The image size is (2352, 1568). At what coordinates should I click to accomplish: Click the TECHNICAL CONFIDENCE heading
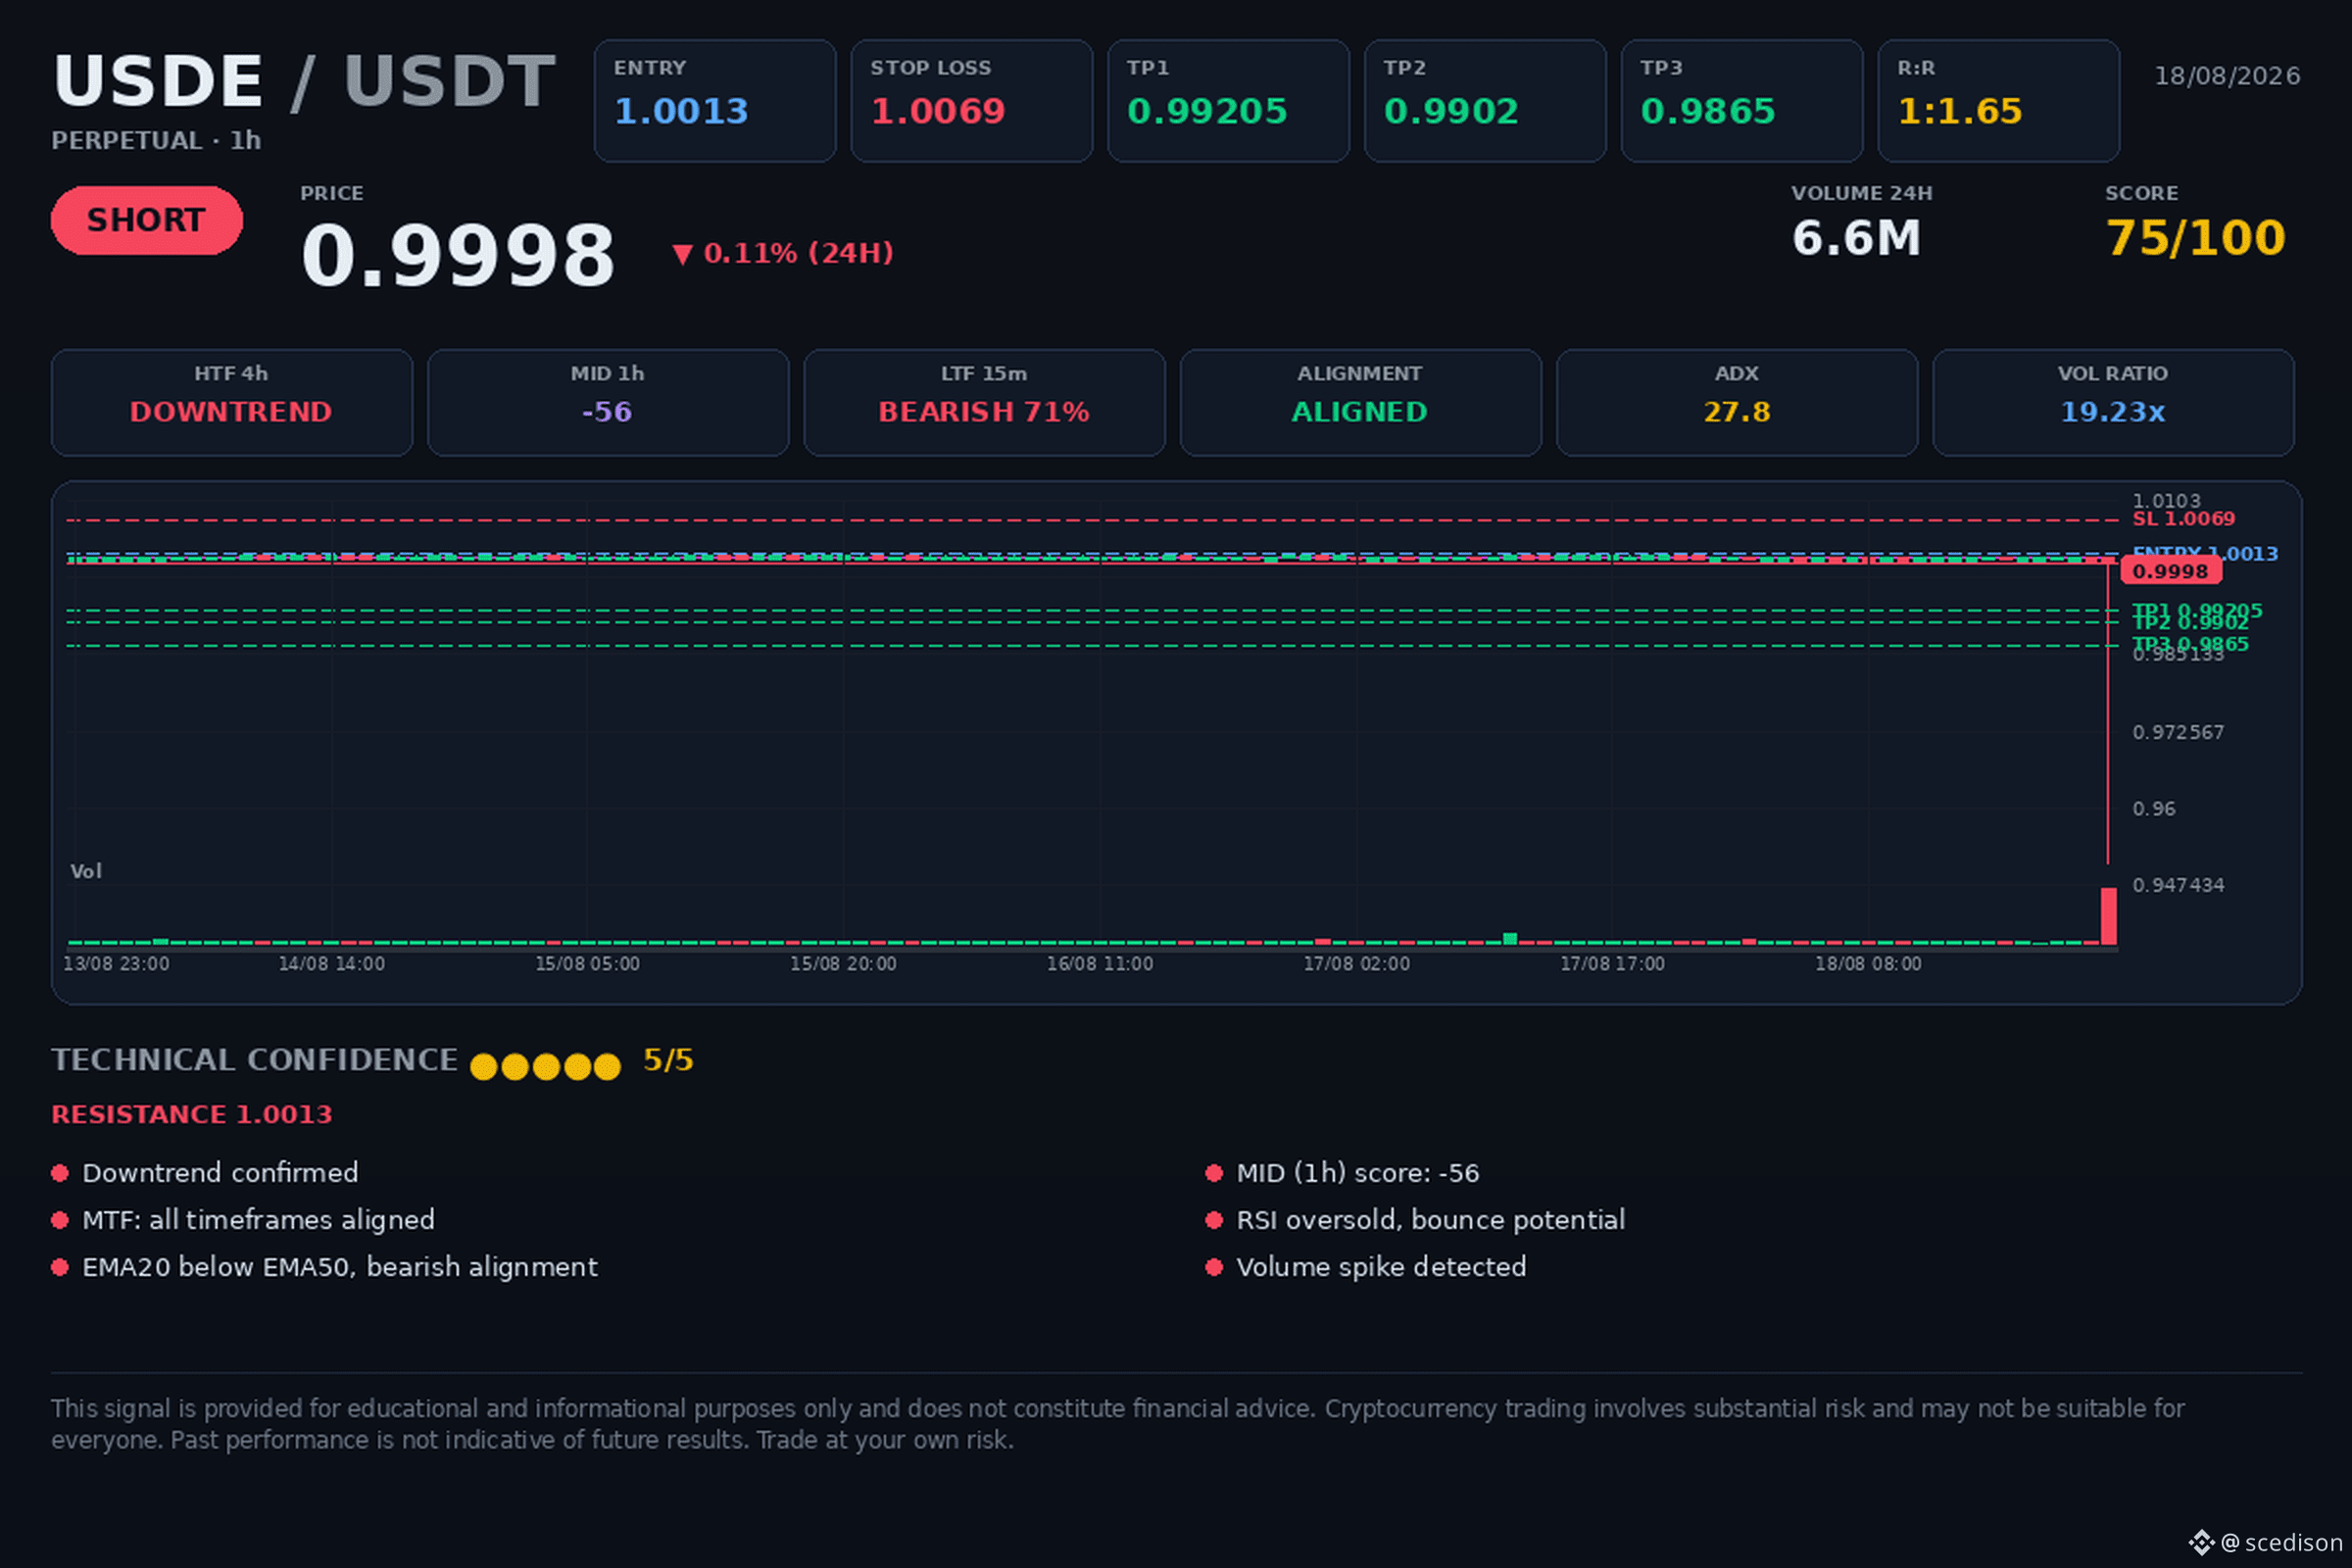pos(255,1060)
